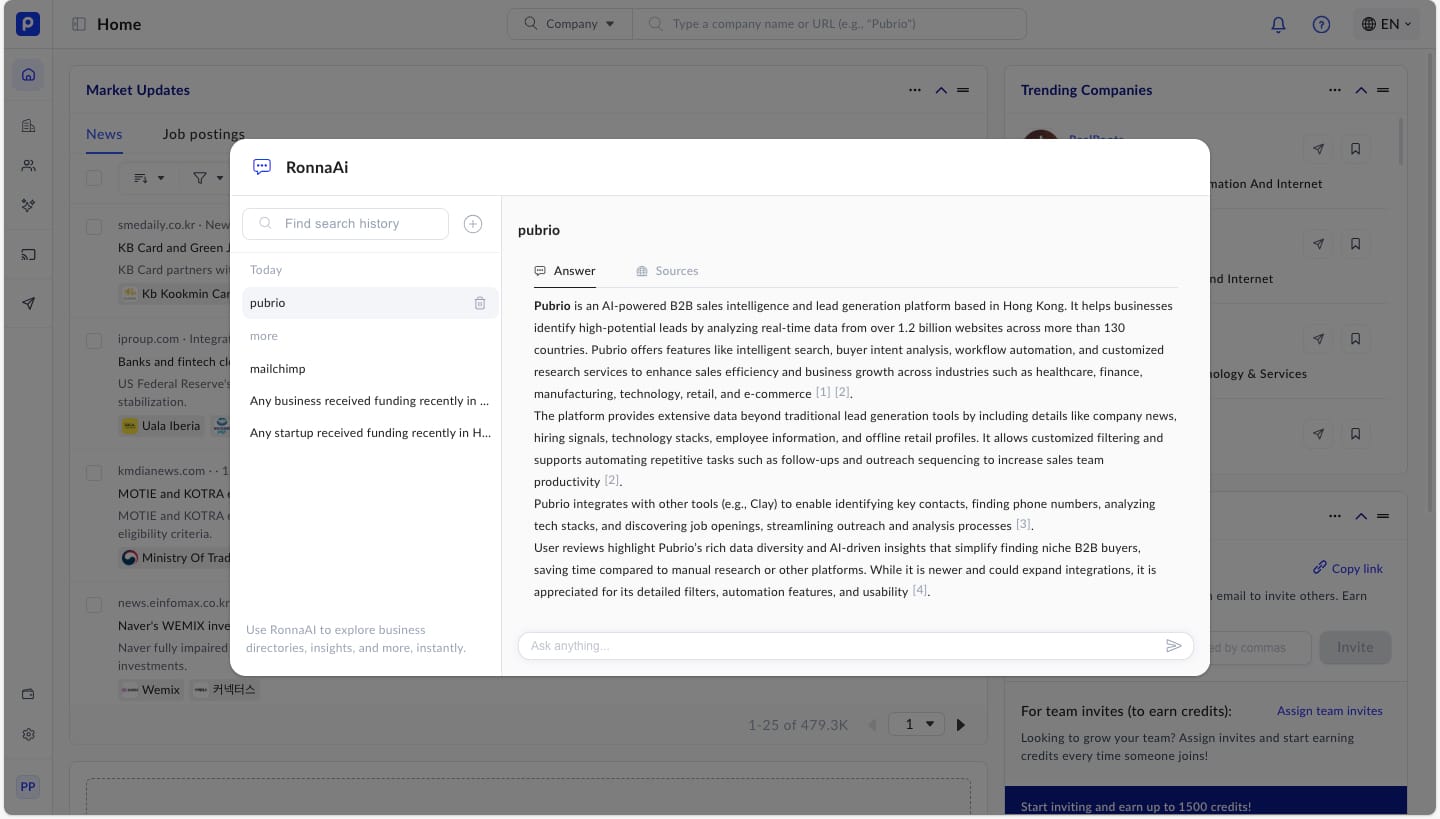The image size is (1440, 819).
Task: Check the select-all news checkbox
Action: pos(94,178)
